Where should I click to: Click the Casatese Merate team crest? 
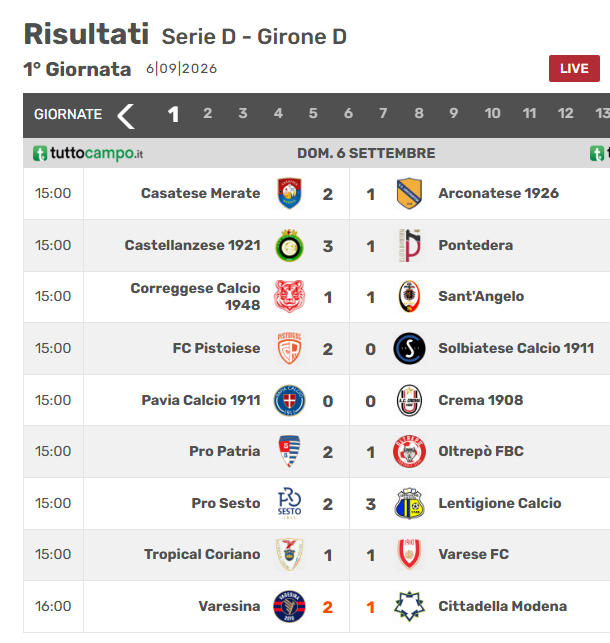[289, 193]
